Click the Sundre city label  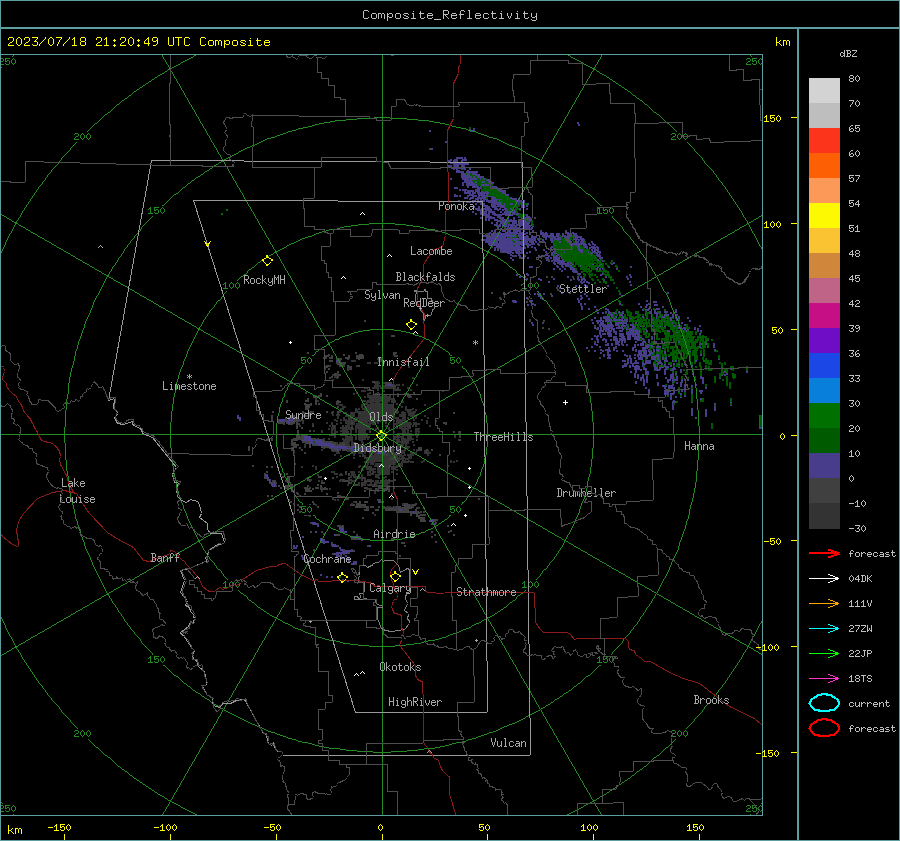click(x=303, y=414)
